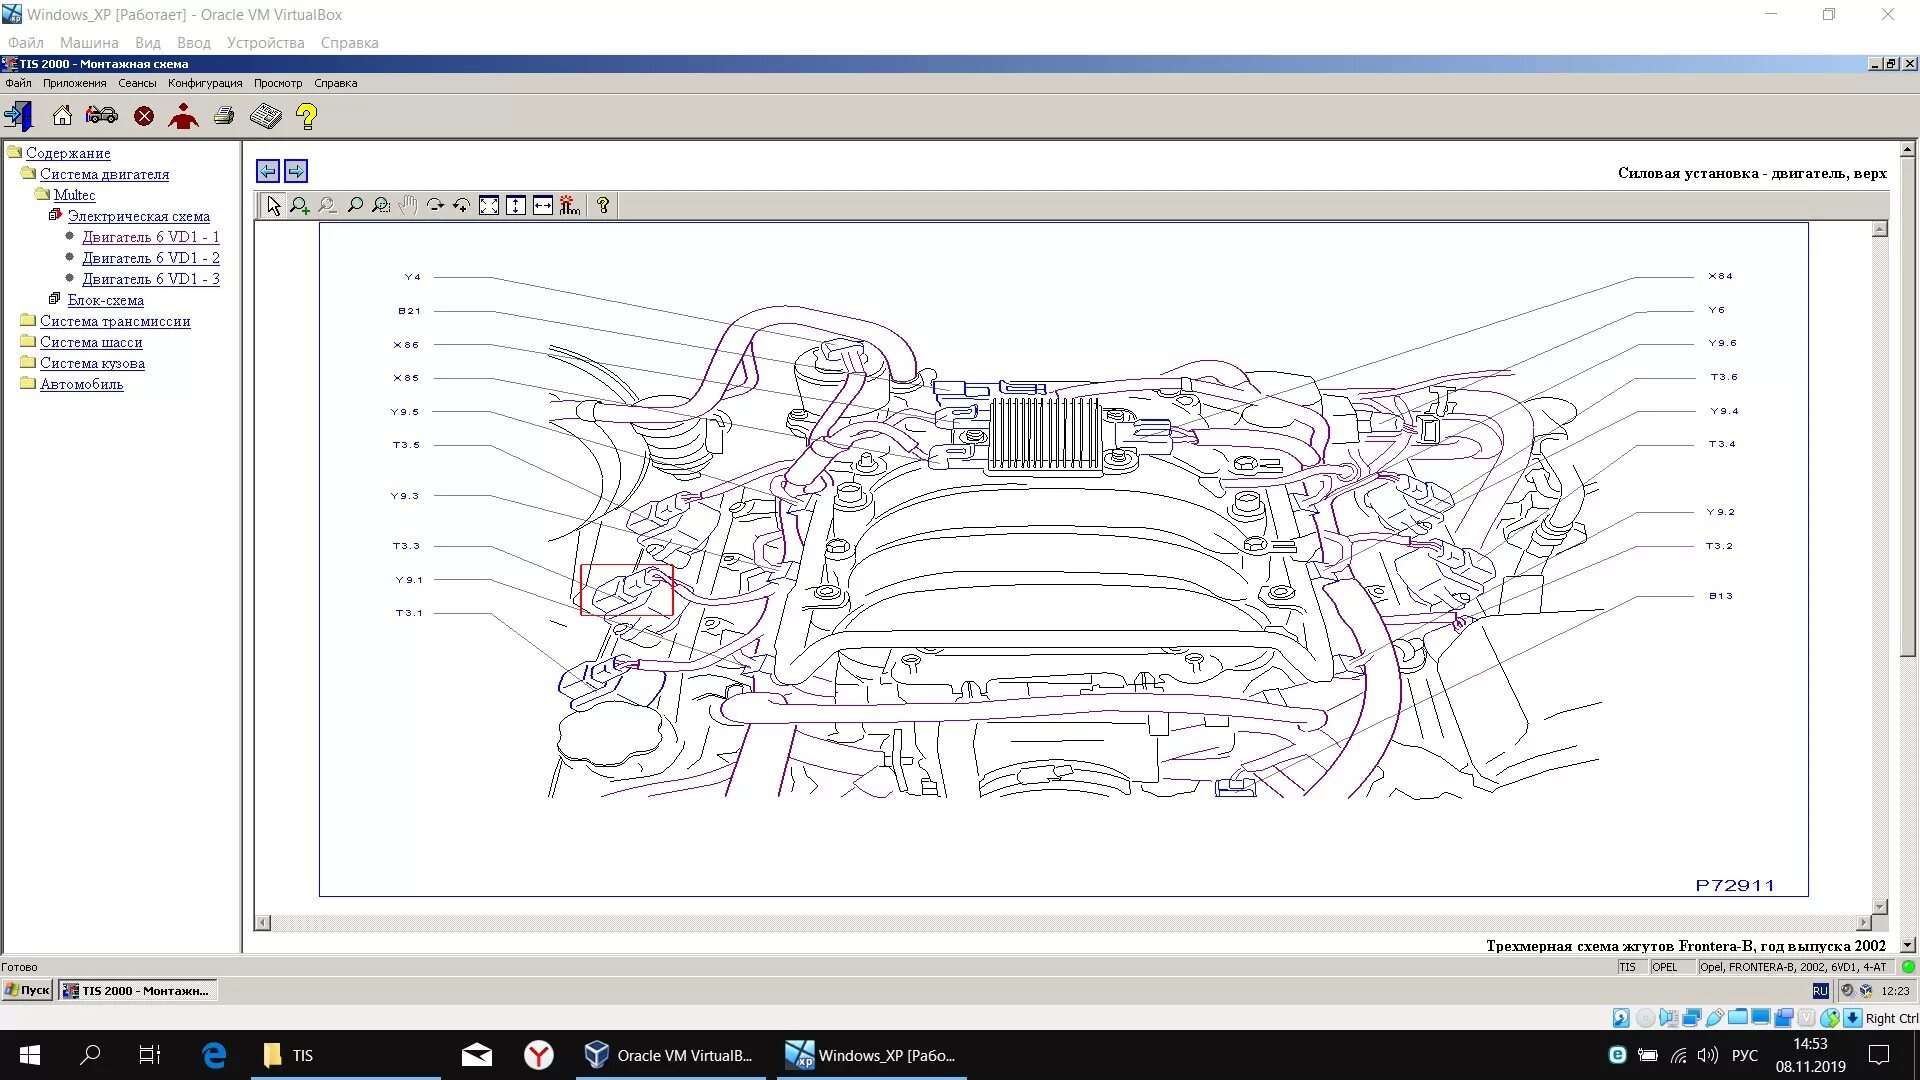Screen dimensions: 1920x1080
Task: Click the page's outer vertical scrollbar up arrow
Action: coord(1907,149)
